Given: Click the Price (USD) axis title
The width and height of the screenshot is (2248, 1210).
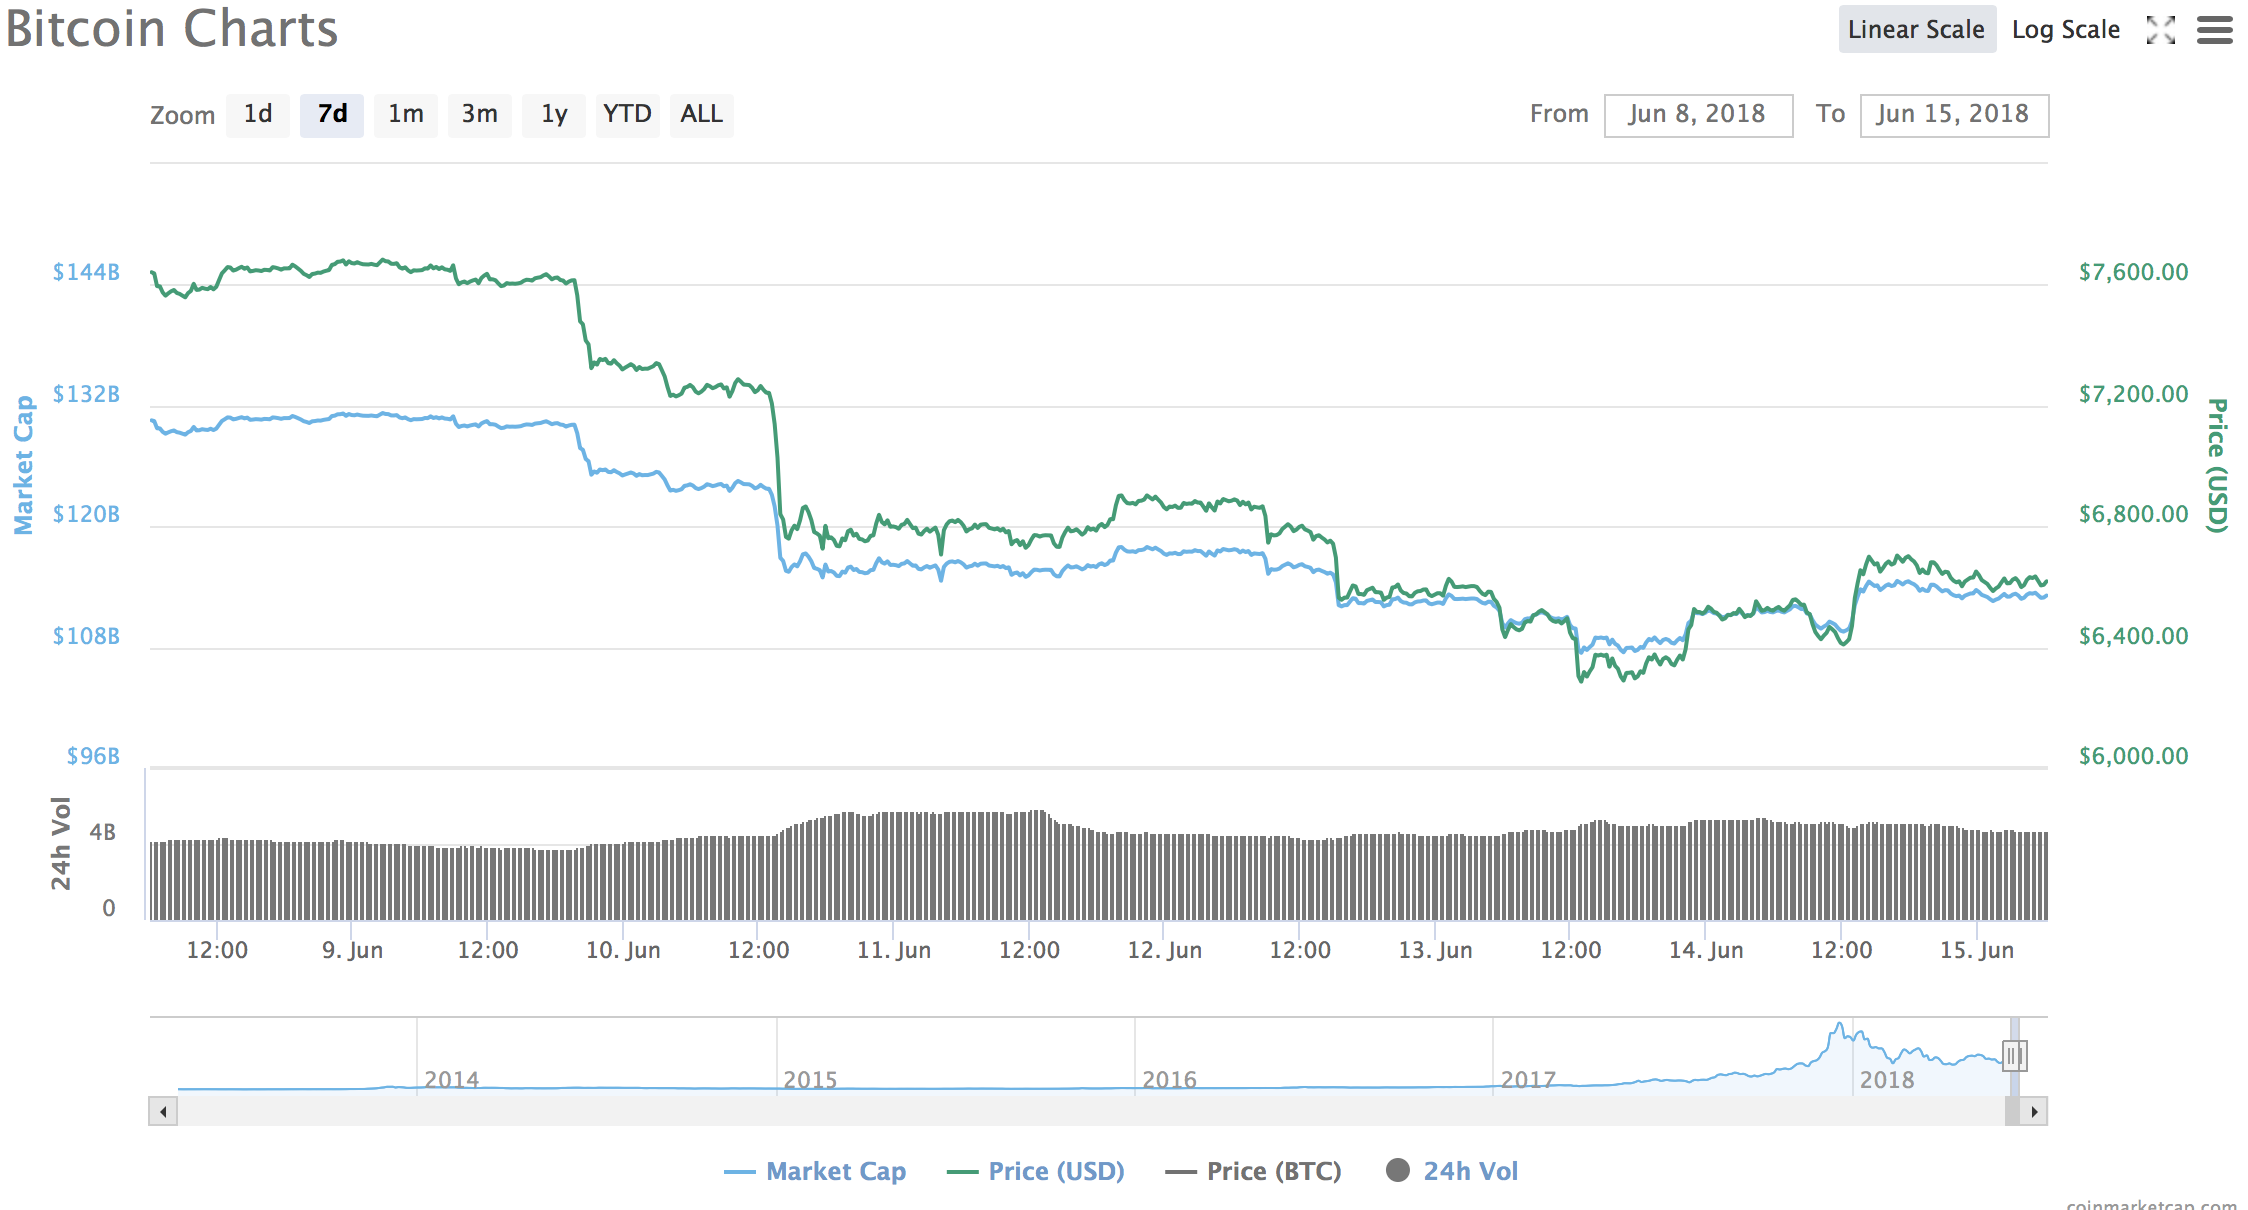Looking at the screenshot, I should [2217, 465].
